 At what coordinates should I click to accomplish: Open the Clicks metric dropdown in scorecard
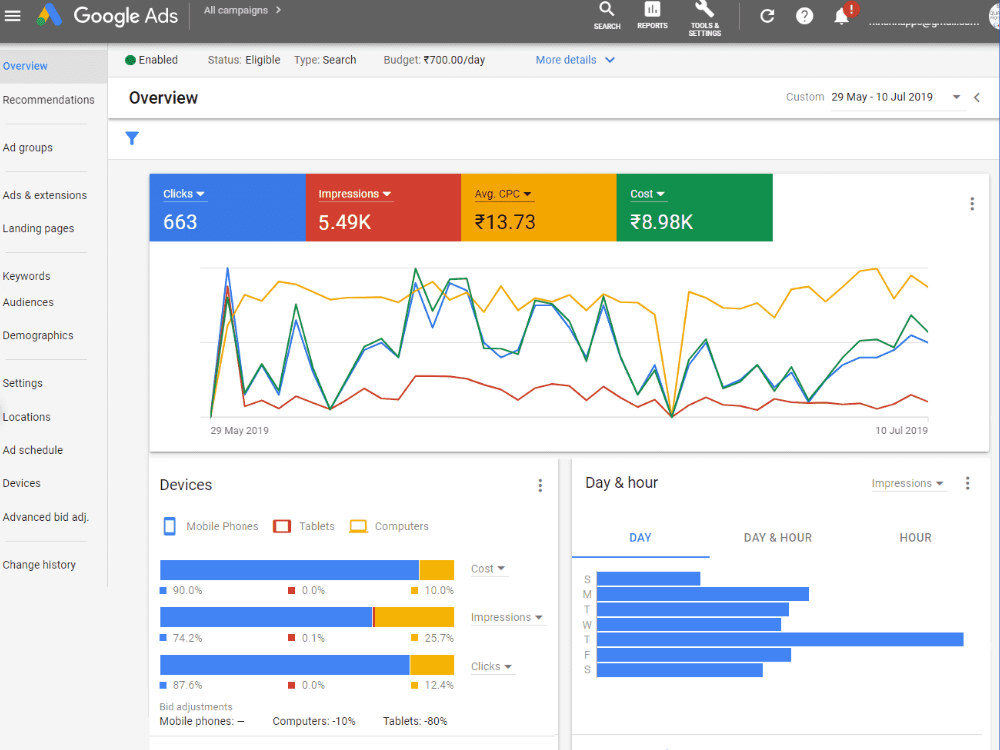pos(184,194)
